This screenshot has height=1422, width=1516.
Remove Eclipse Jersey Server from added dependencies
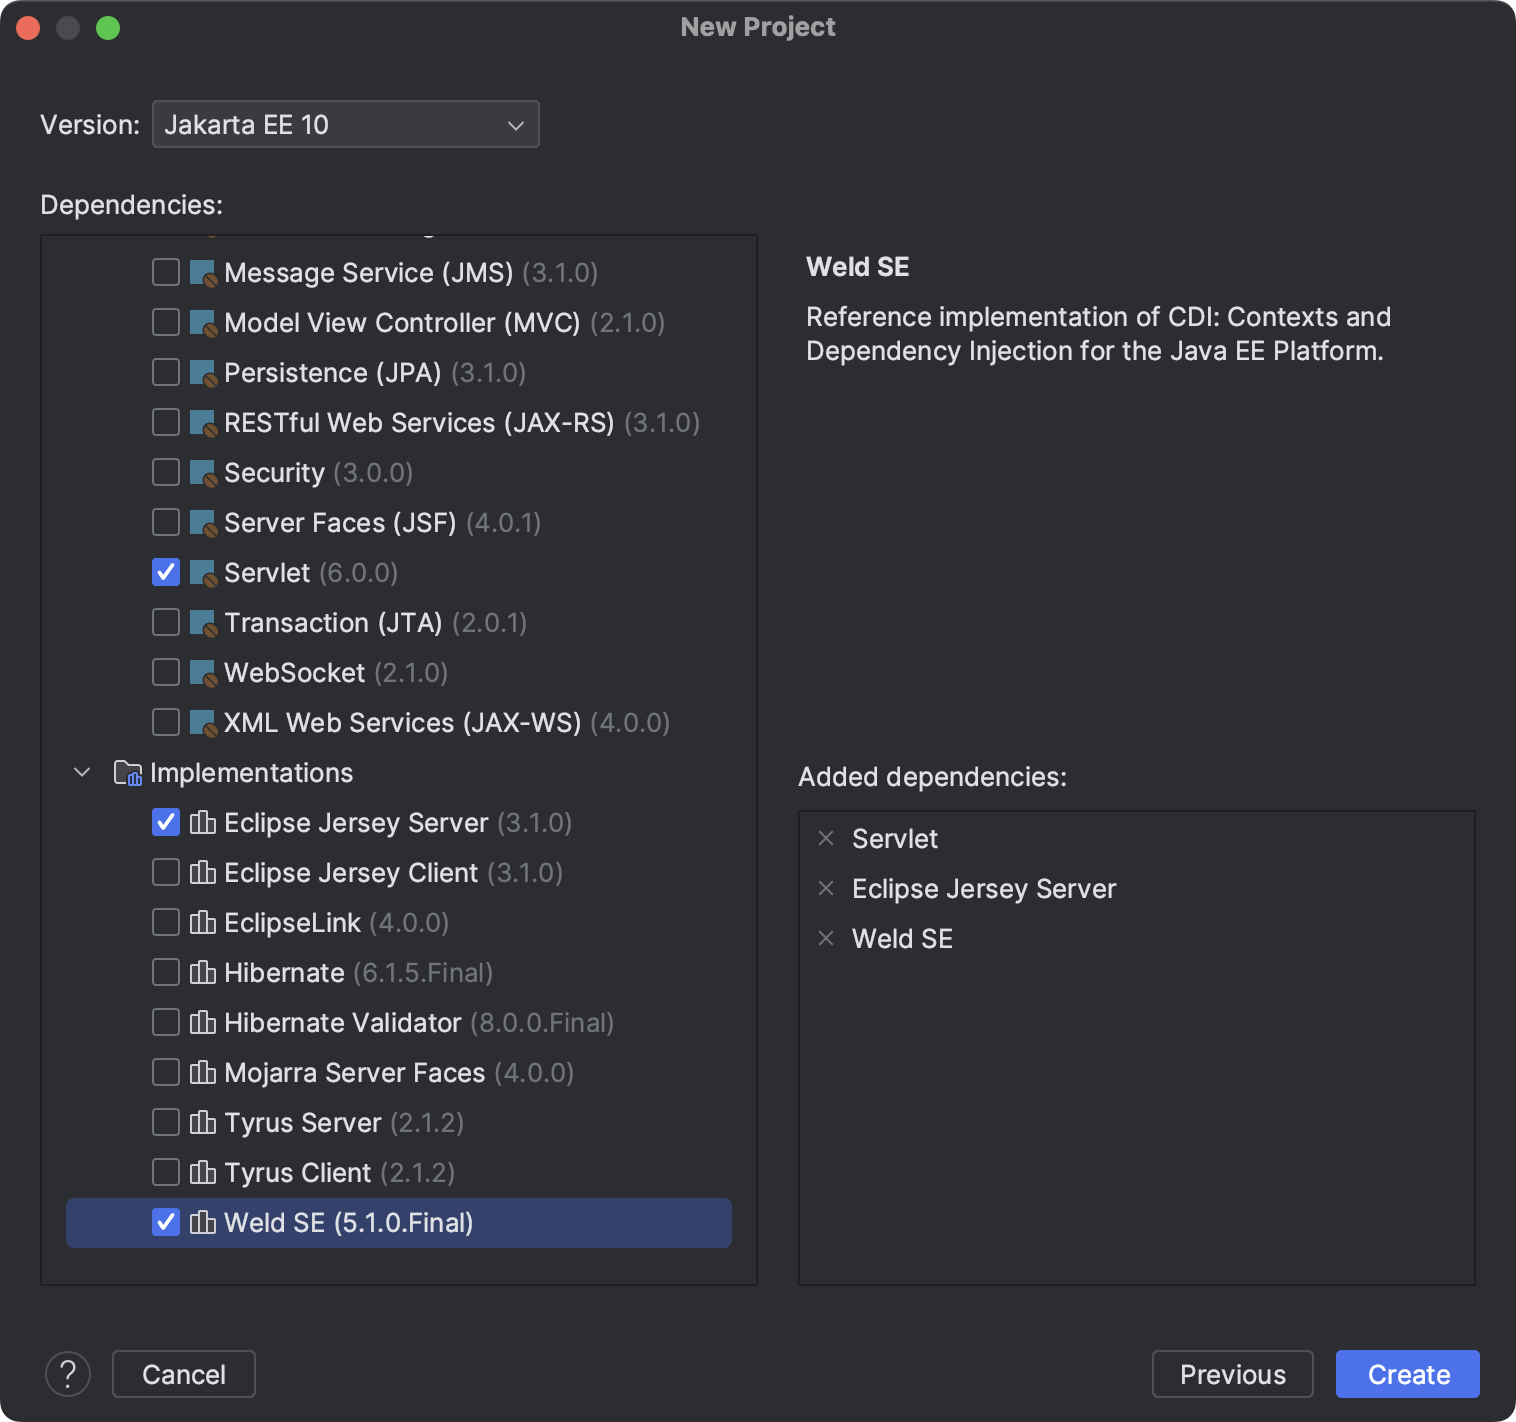coord(826,889)
